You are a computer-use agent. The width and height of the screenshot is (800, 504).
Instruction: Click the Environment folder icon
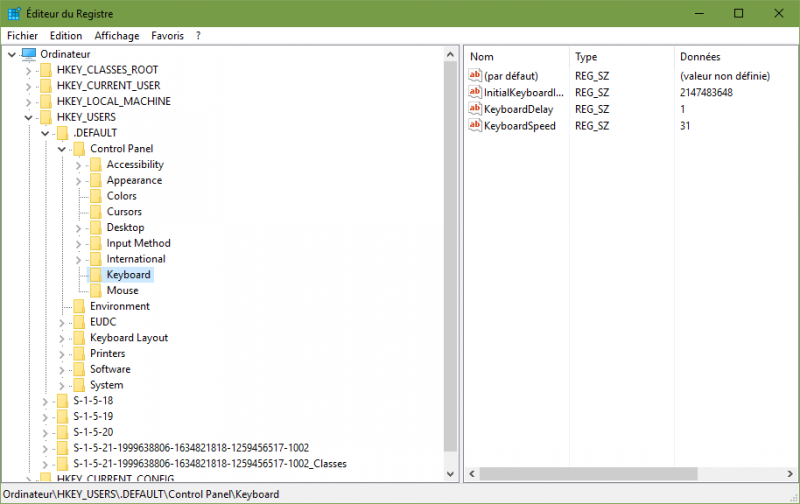(x=79, y=307)
